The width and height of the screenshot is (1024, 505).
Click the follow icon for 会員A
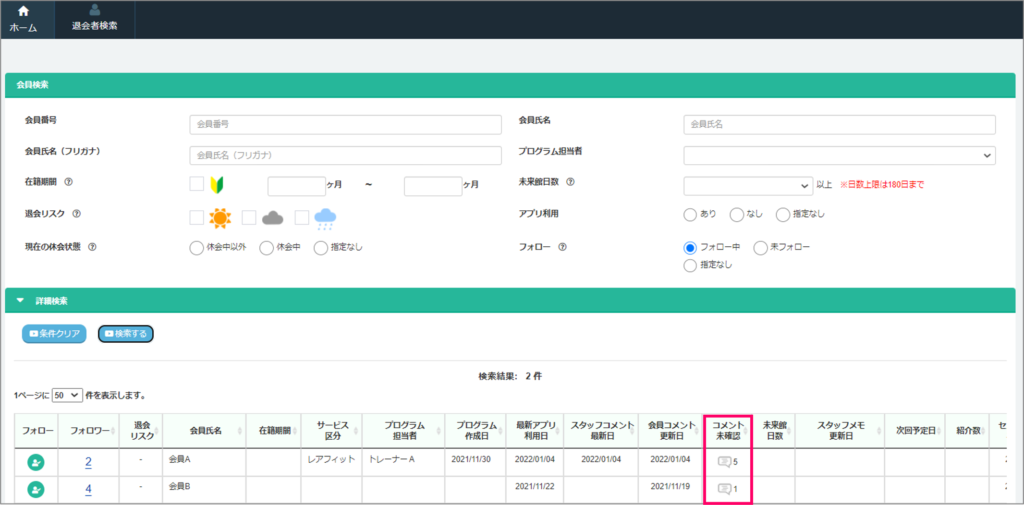click(x=36, y=462)
